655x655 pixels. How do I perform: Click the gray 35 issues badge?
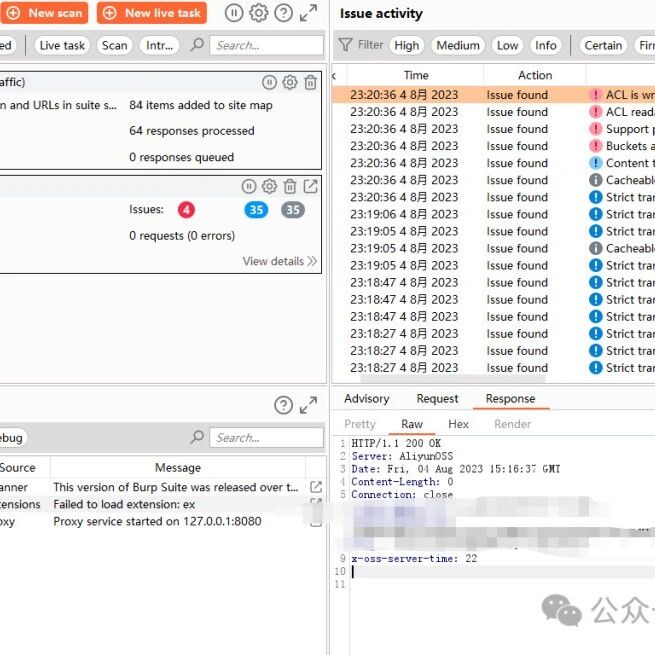293,210
